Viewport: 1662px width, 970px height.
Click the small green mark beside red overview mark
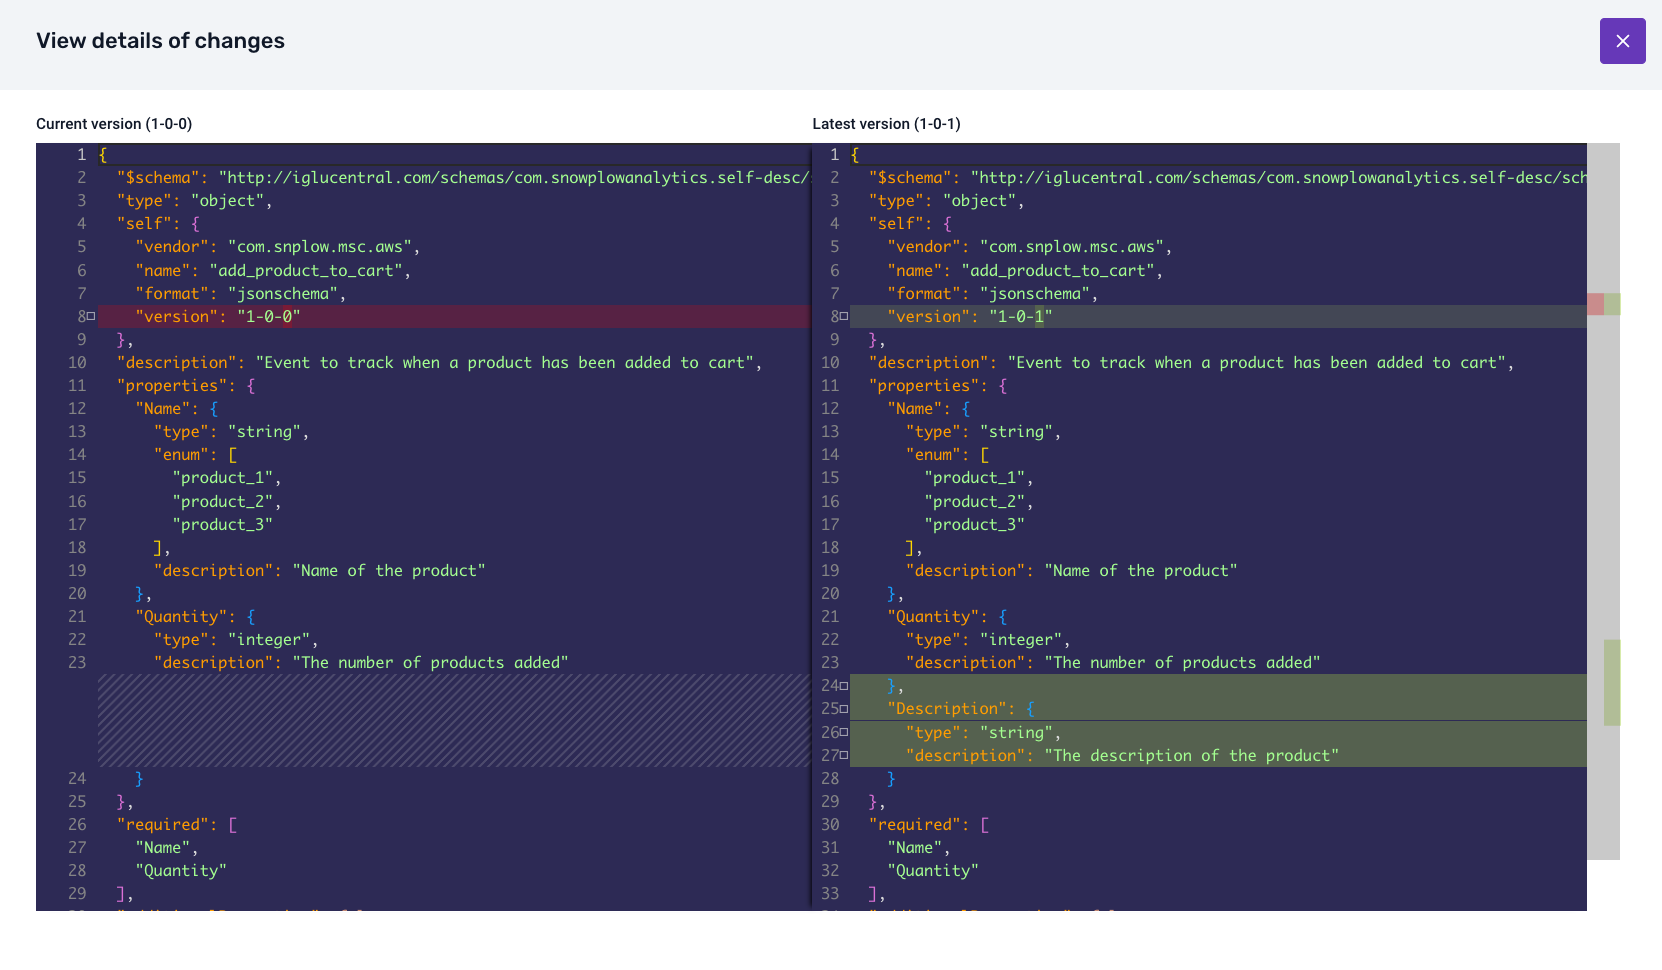[x=1612, y=304]
